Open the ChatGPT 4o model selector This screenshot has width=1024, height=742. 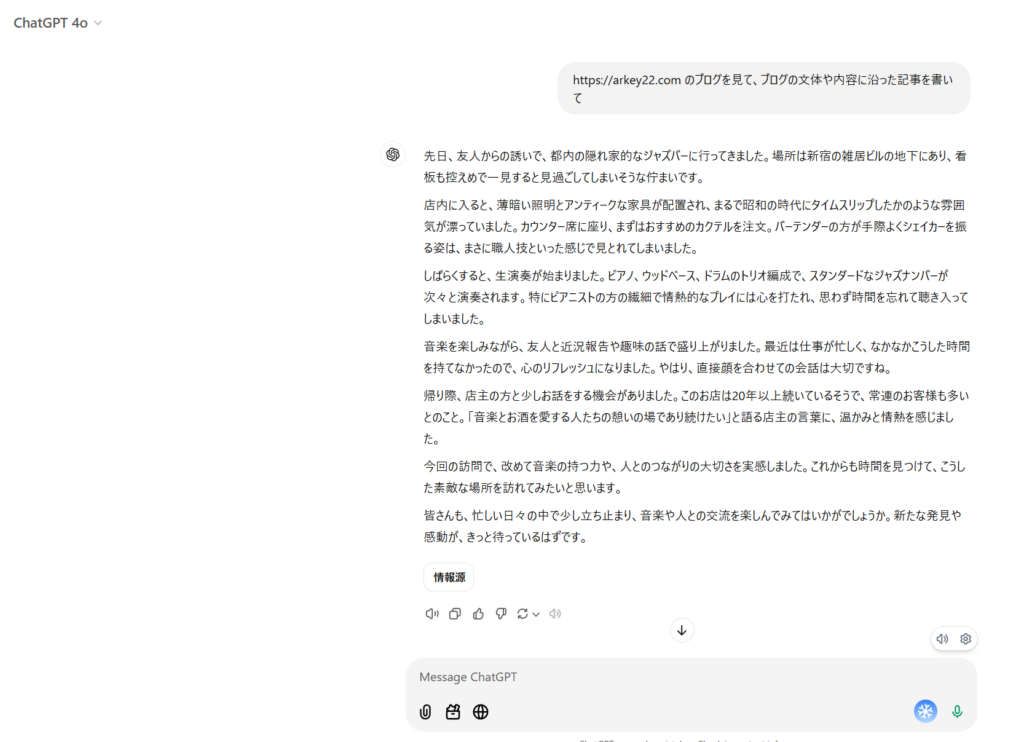point(57,20)
